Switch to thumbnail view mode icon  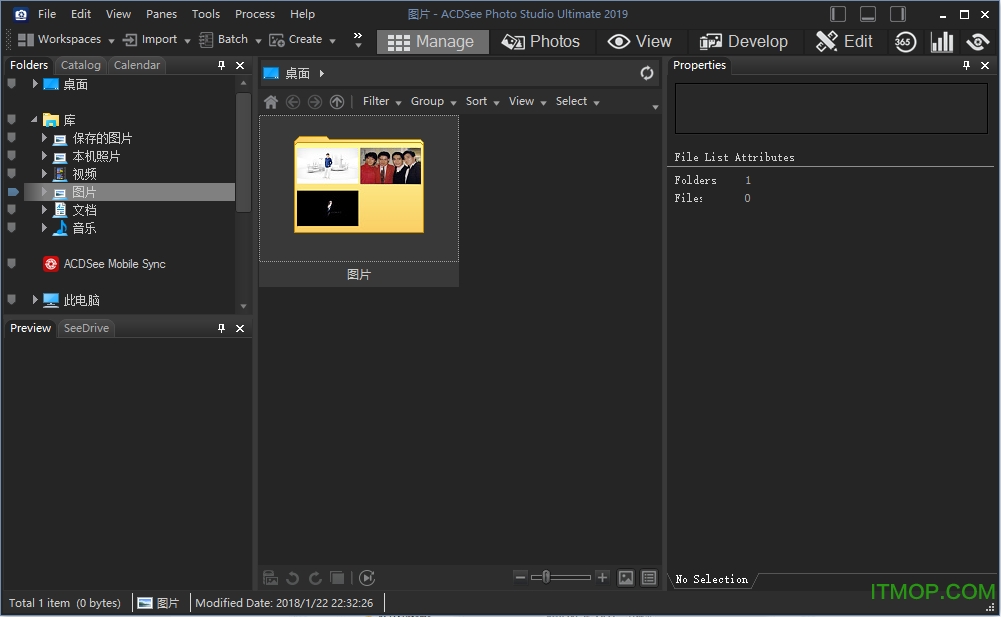[x=626, y=577]
